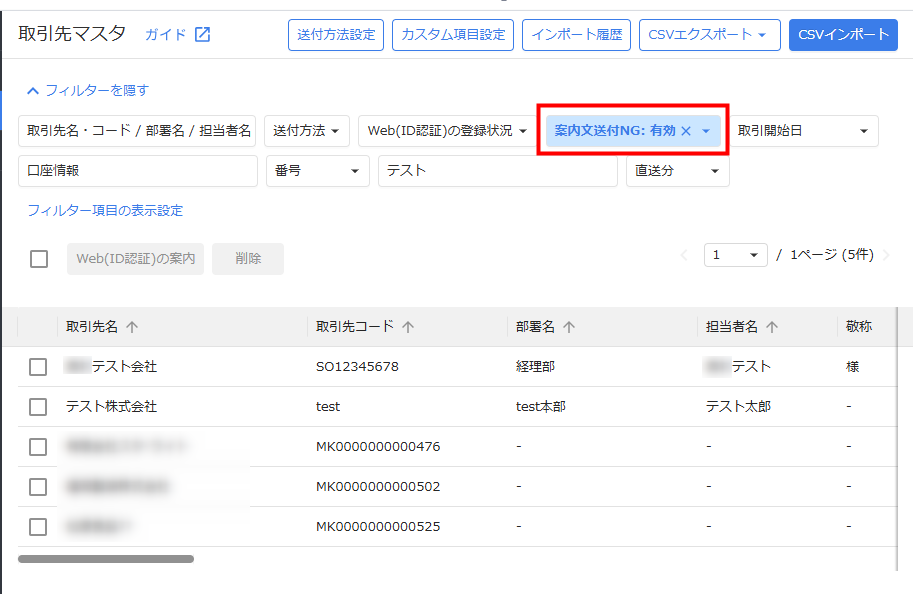This screenshot has width=913, height=594.
Task: Sort by 部署名 arrow icon
Action: coord(569,327)
